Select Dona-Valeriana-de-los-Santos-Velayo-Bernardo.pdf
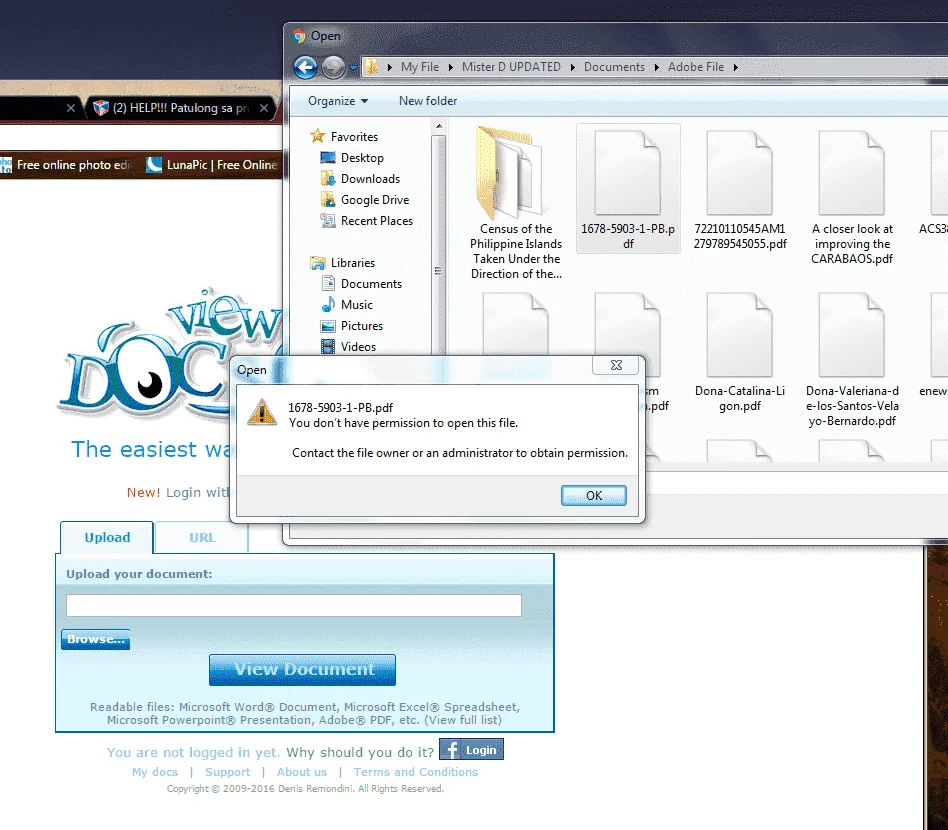 [x=852, y=360]
